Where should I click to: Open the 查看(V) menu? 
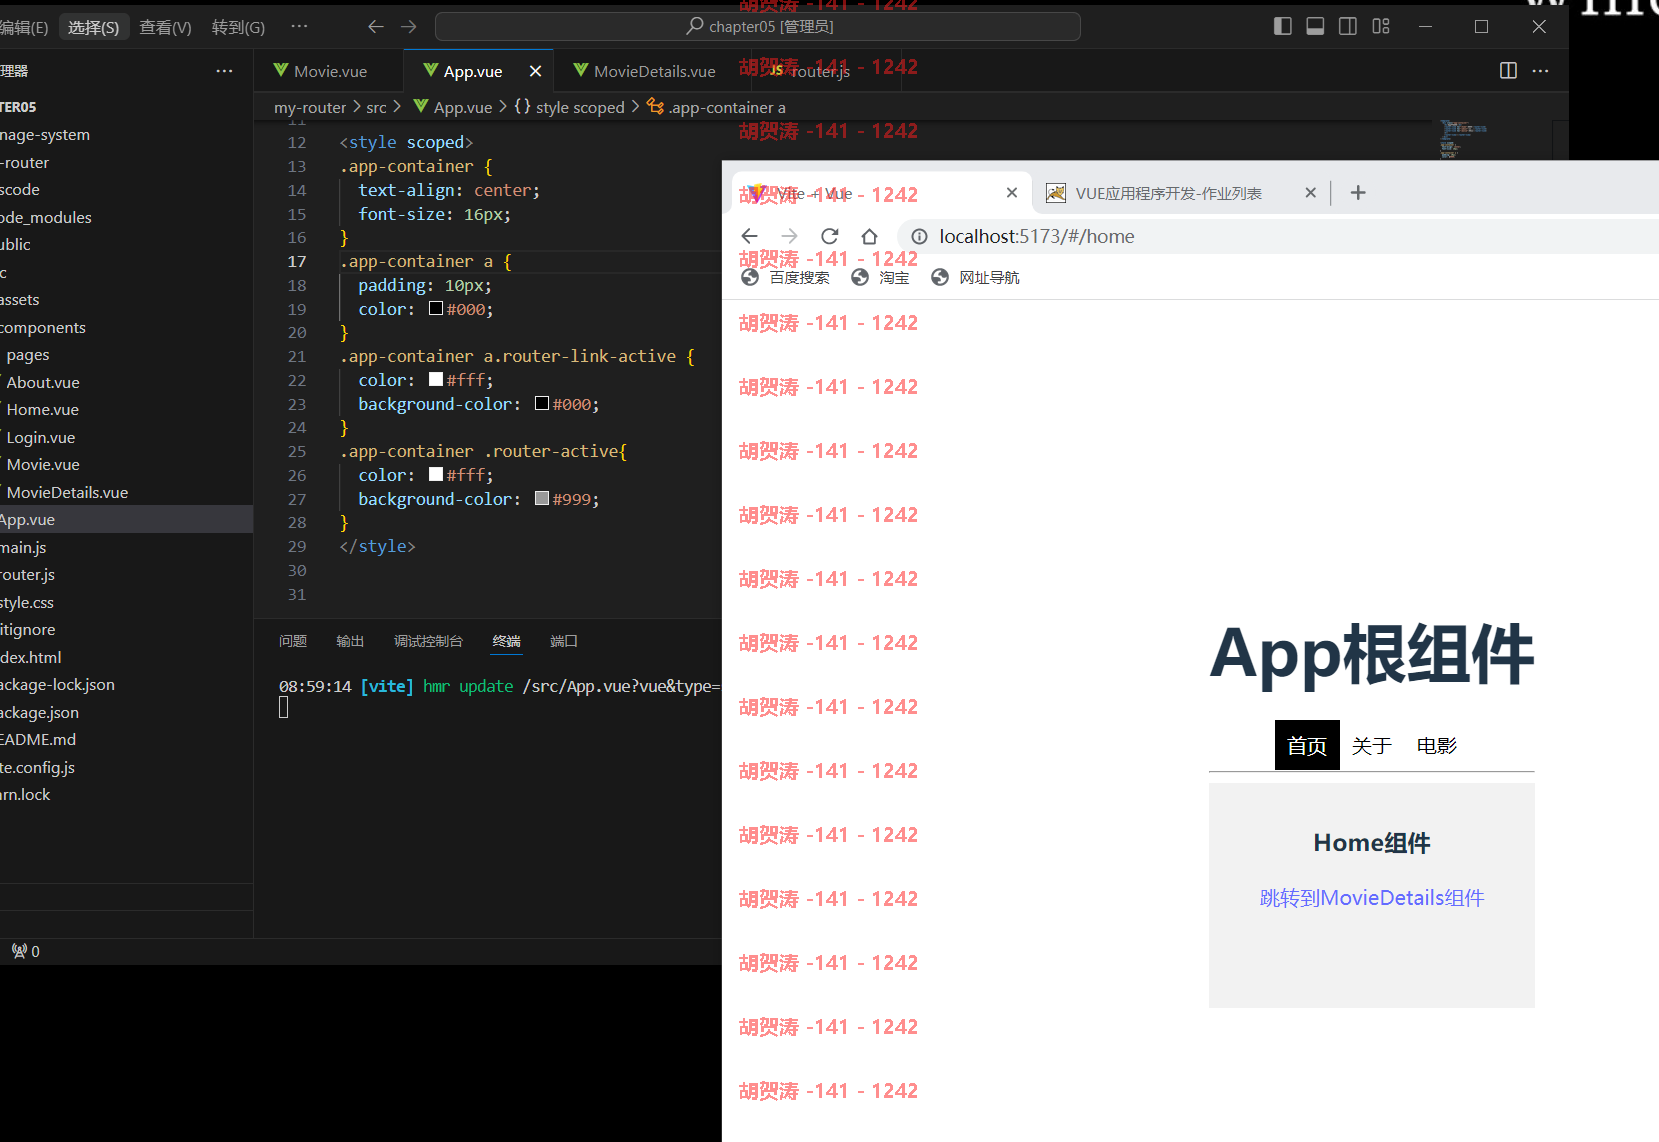pos(165,27)
